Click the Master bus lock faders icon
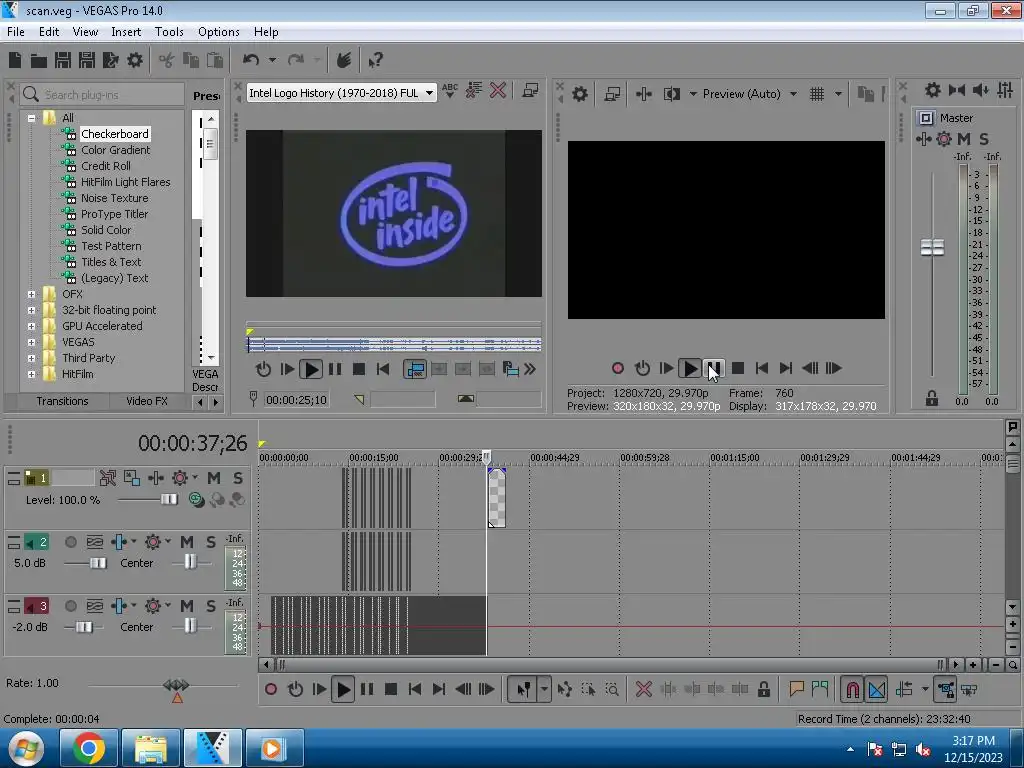The image size is (1024, 768). coord(932,398)
